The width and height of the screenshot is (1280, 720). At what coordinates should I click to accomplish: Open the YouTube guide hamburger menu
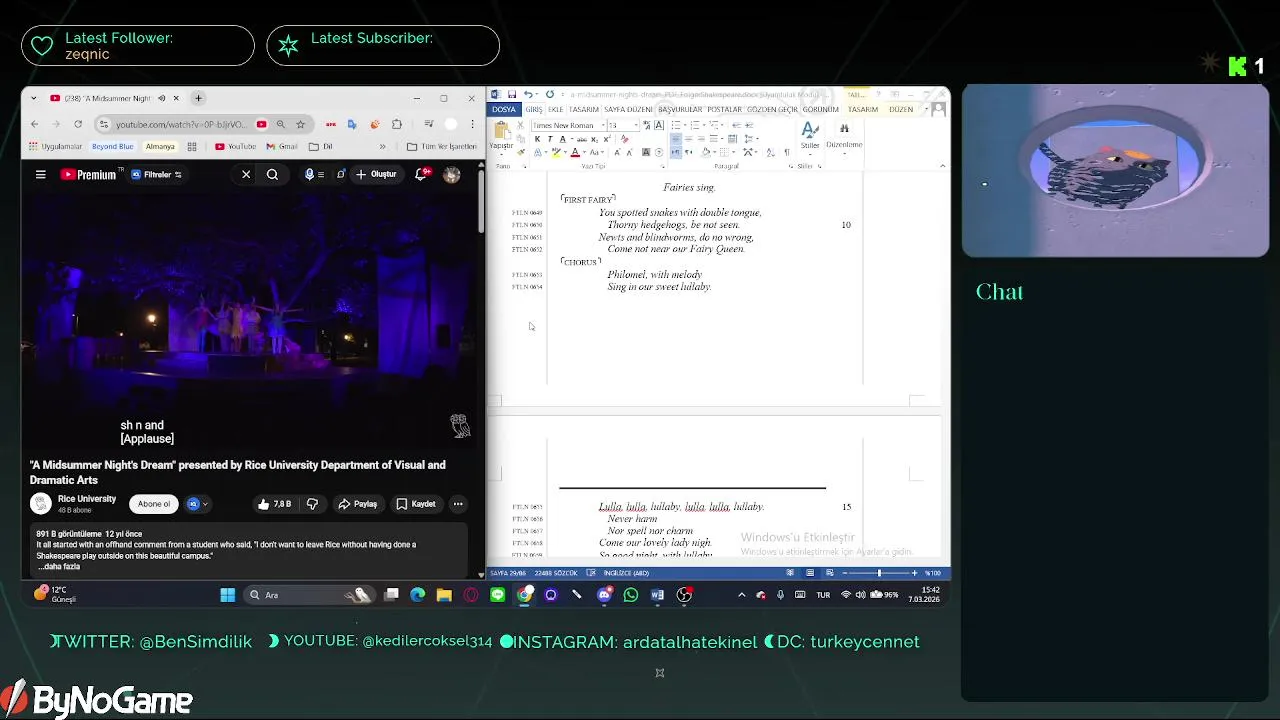tap(41, 174)
